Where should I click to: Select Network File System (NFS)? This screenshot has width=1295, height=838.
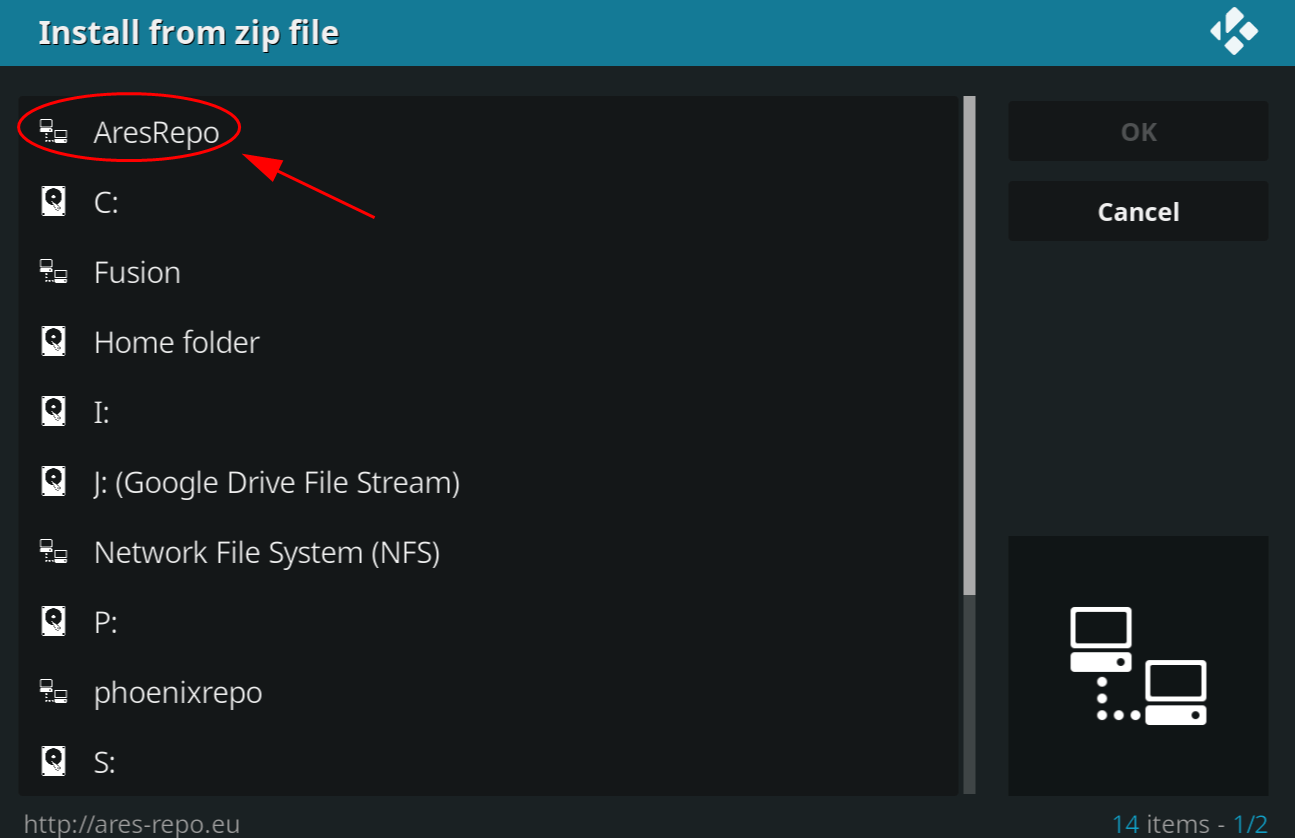489,552
